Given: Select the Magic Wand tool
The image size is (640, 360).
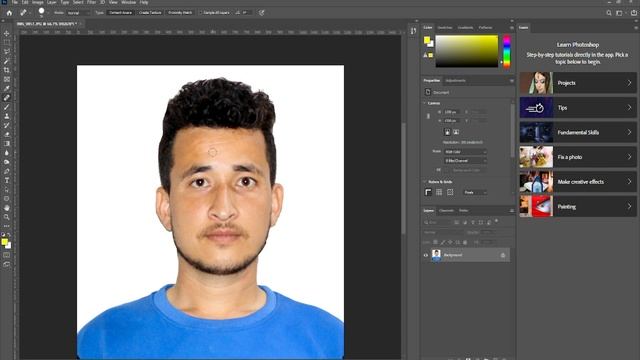Looking at the screenshot, I should (x=7, y=61).
